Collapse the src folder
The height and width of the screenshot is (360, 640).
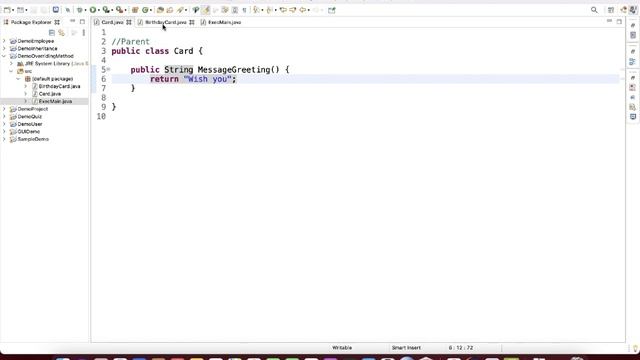[11, 71]
